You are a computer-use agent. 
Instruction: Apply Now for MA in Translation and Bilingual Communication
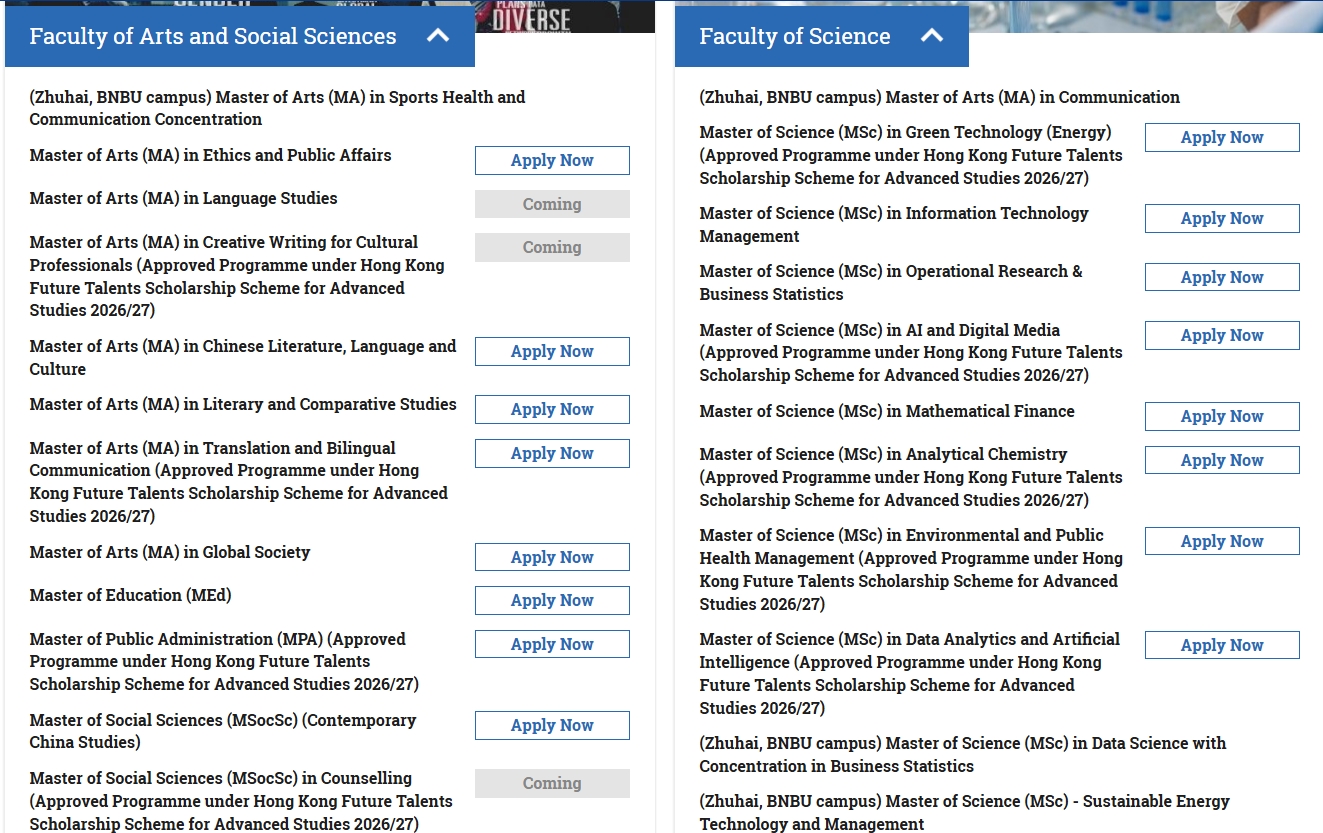point(552,454)
